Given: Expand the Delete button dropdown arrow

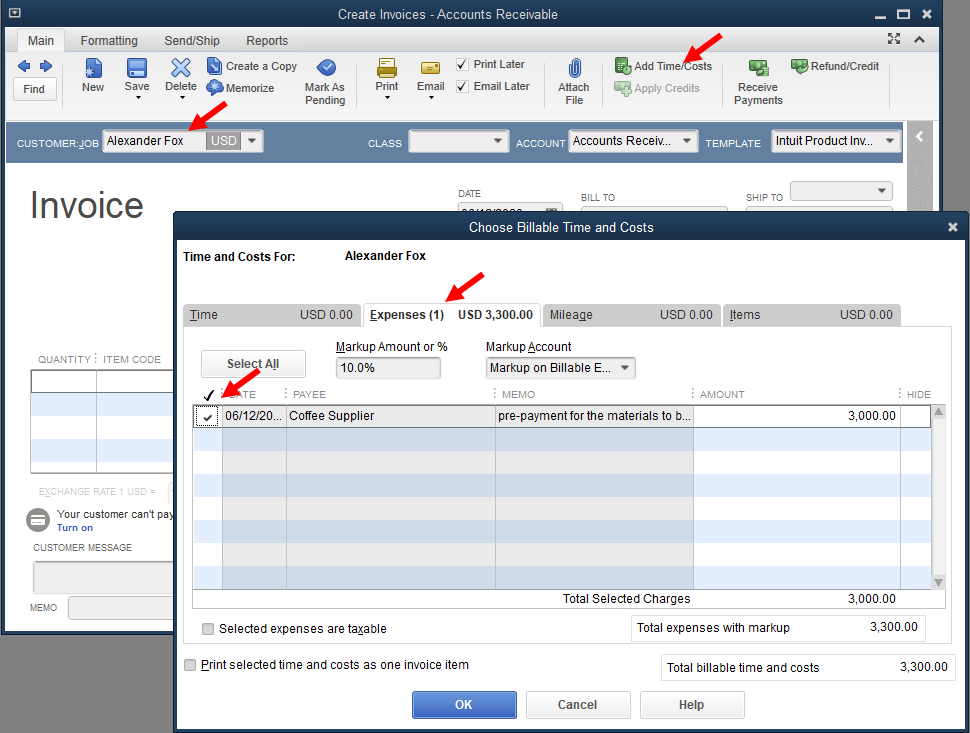Looking at the screenshot, I should pyautogui.click(x=182, y=98).
